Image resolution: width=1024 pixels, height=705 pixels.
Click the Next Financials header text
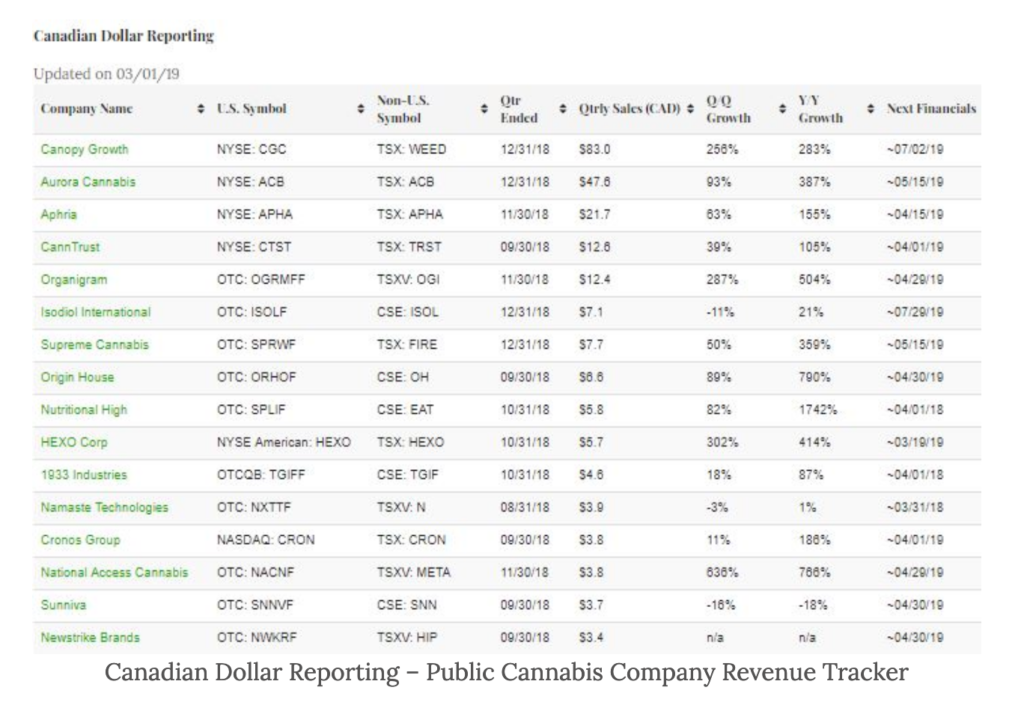click(931, 109)
